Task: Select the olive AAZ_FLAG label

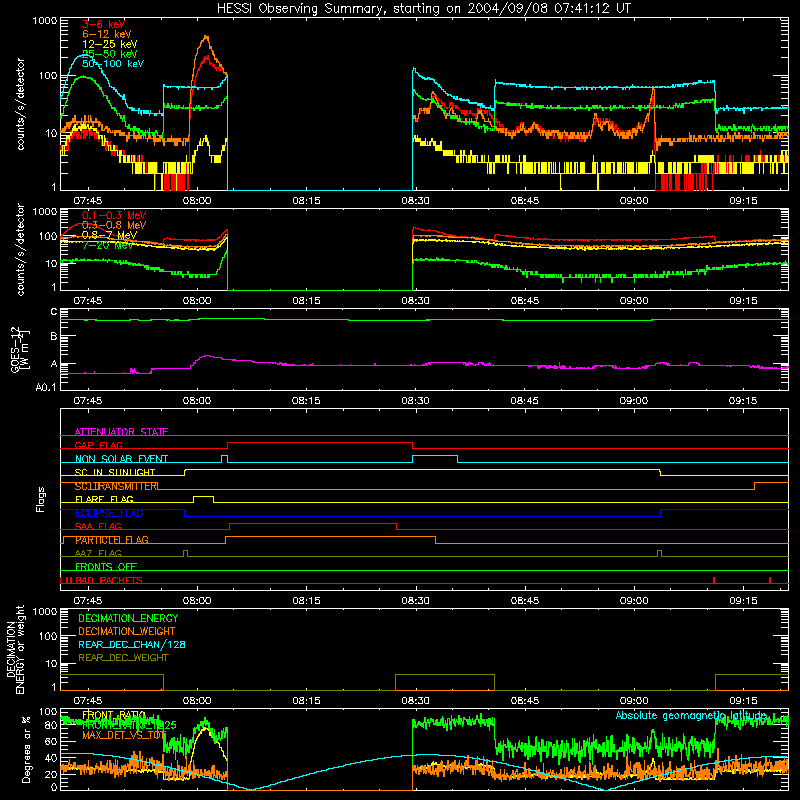Action: [x=98, y=554]
